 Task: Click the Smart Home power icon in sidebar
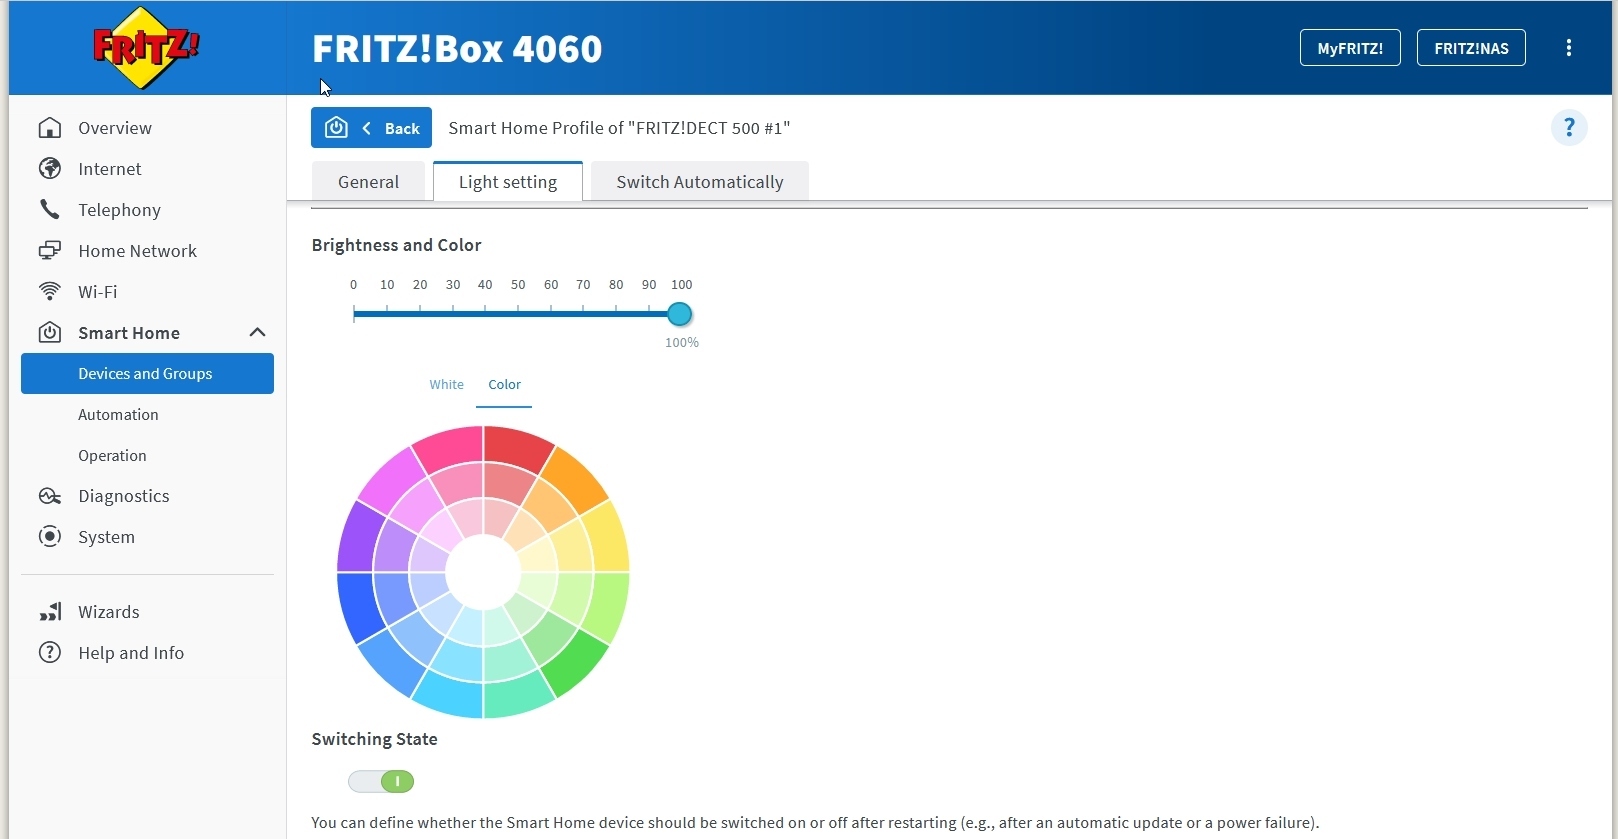[x=50, y=332]
